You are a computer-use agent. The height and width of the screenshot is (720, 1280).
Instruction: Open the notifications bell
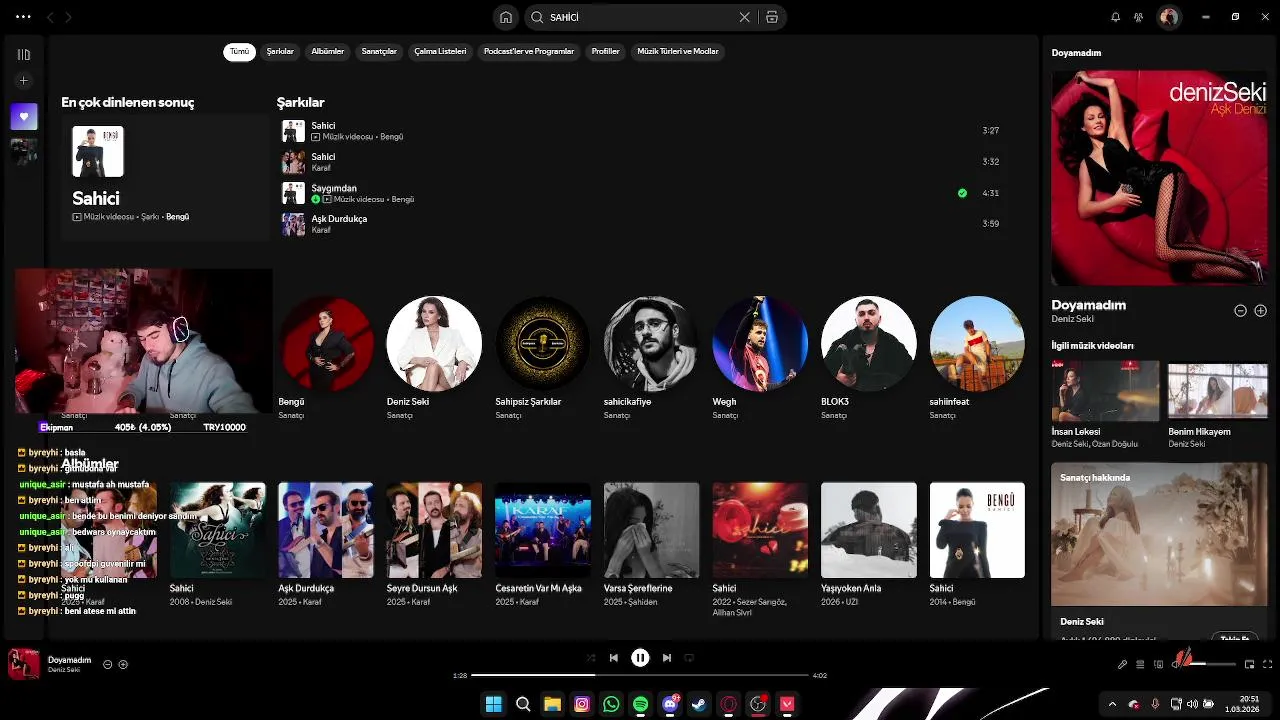(1116, 17)
